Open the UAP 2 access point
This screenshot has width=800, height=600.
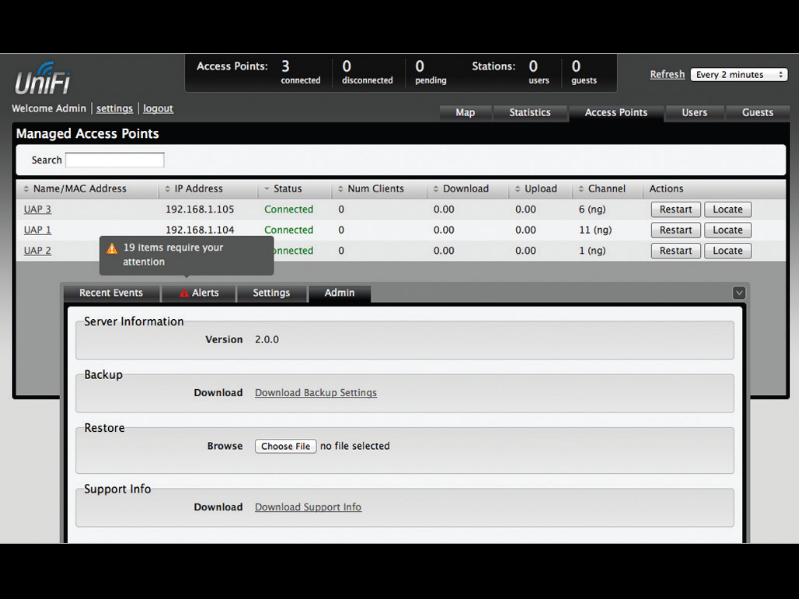click(x=37, y=251)
